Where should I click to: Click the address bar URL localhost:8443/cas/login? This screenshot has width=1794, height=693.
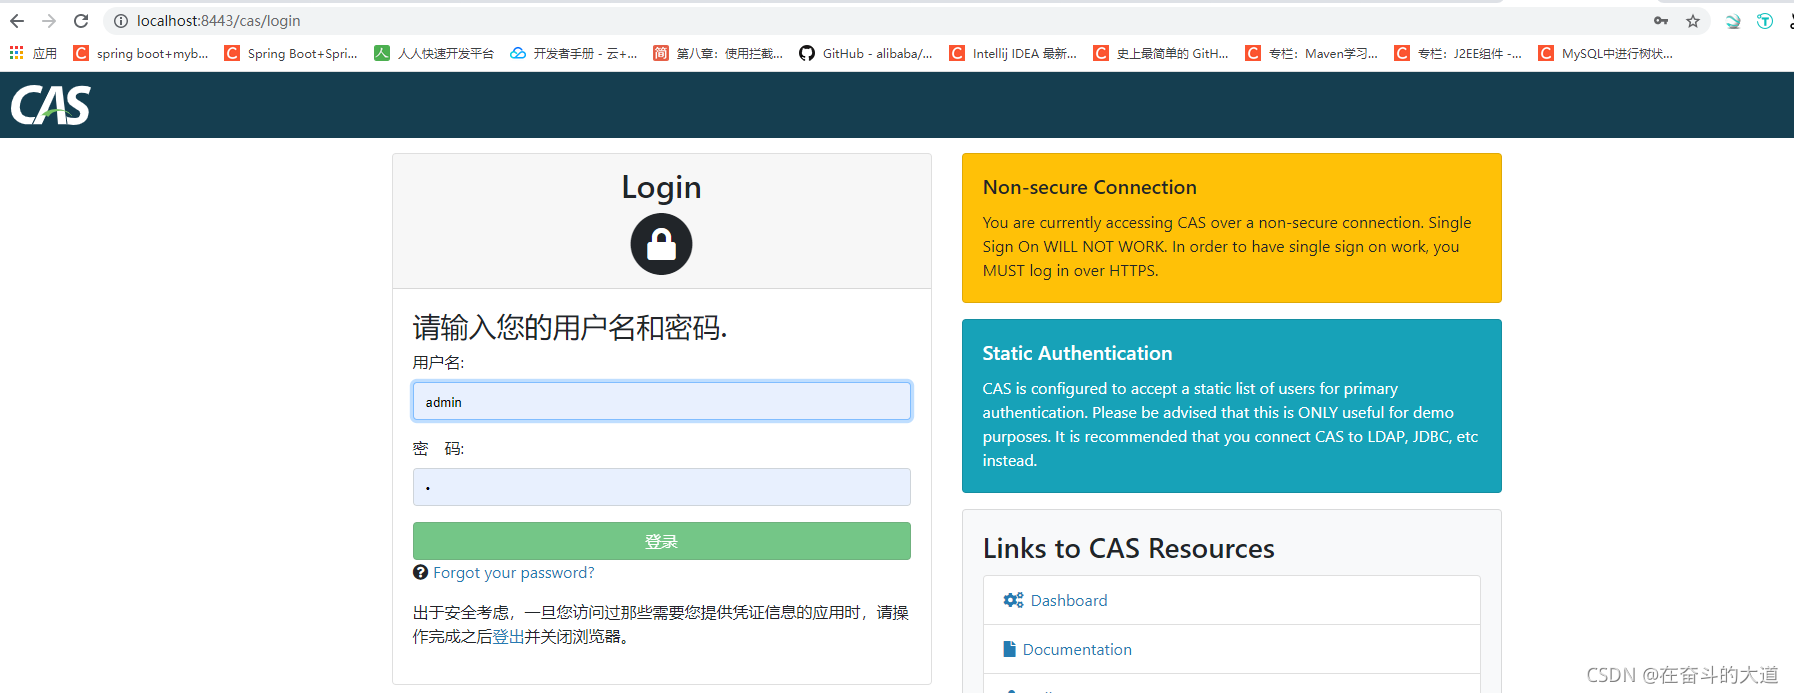click(218, 21)
